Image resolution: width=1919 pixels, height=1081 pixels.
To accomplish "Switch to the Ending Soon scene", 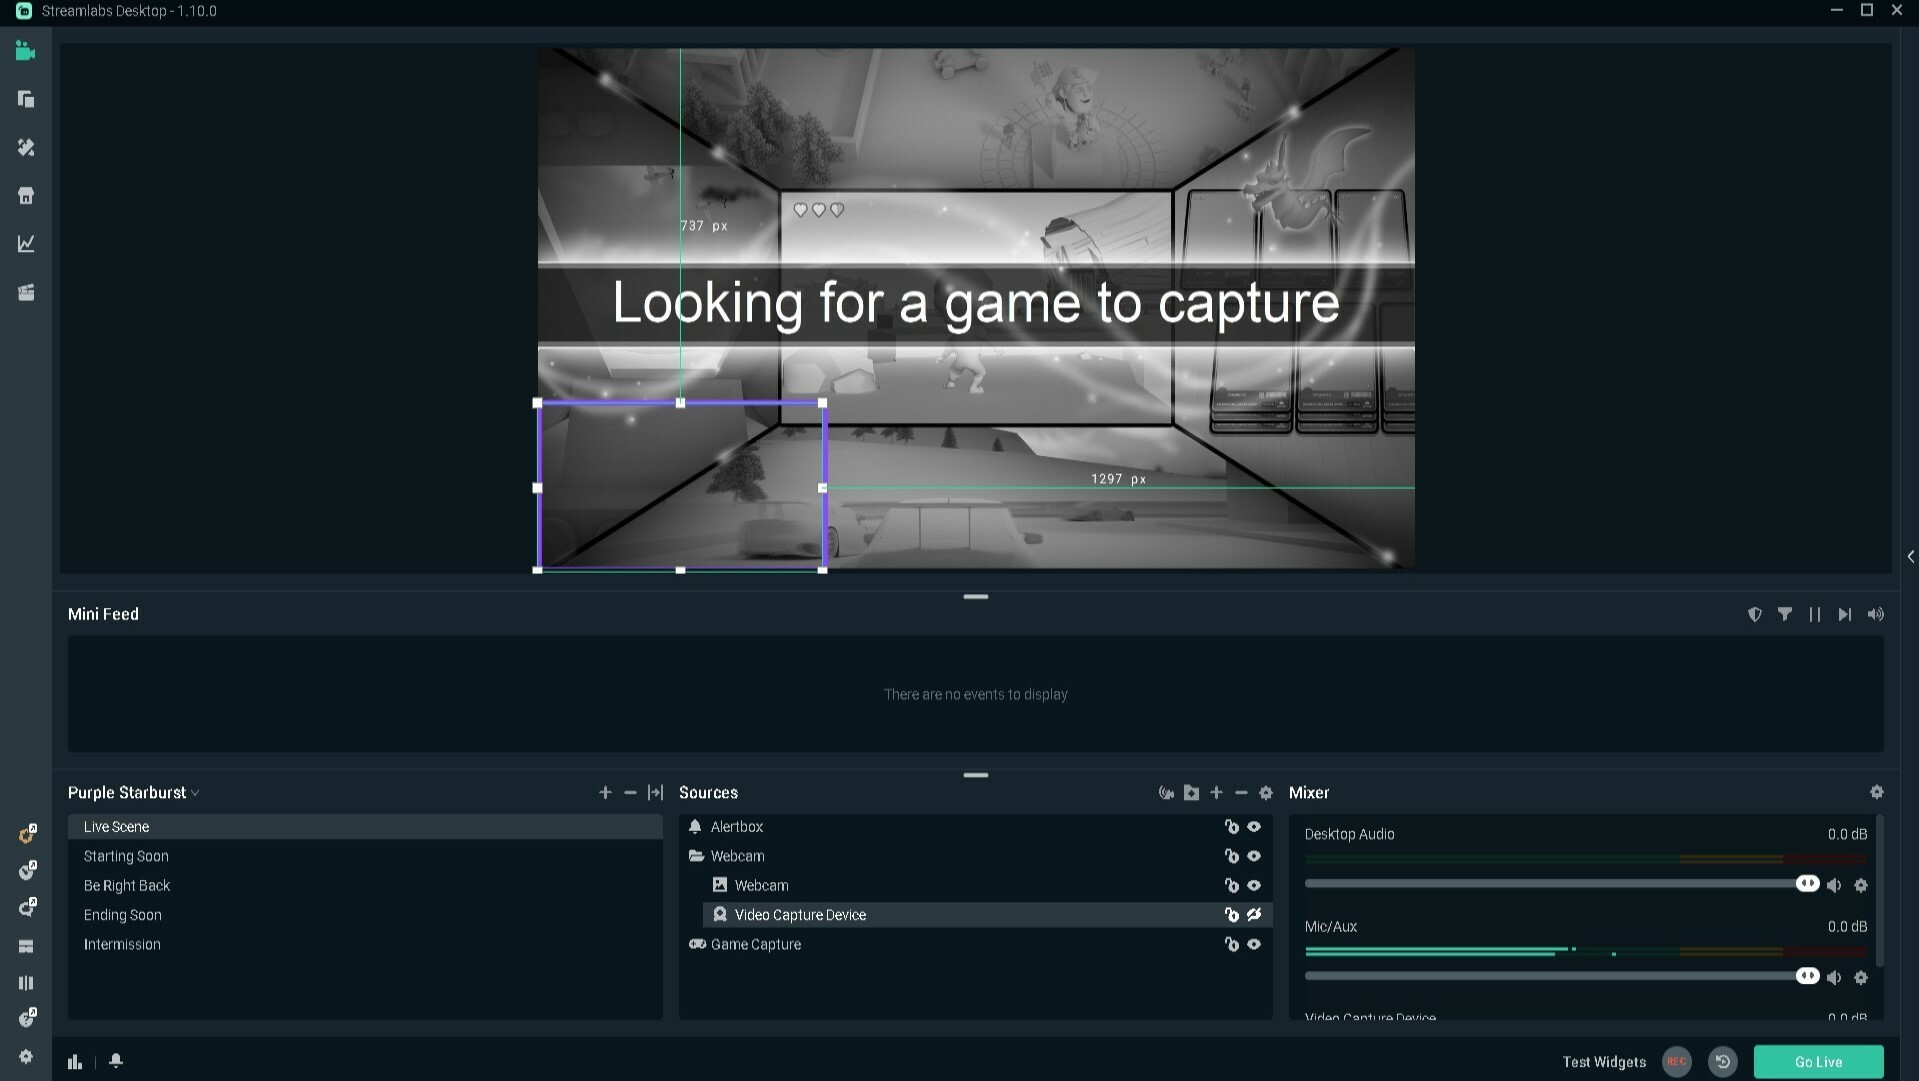I will click(365, 914).
